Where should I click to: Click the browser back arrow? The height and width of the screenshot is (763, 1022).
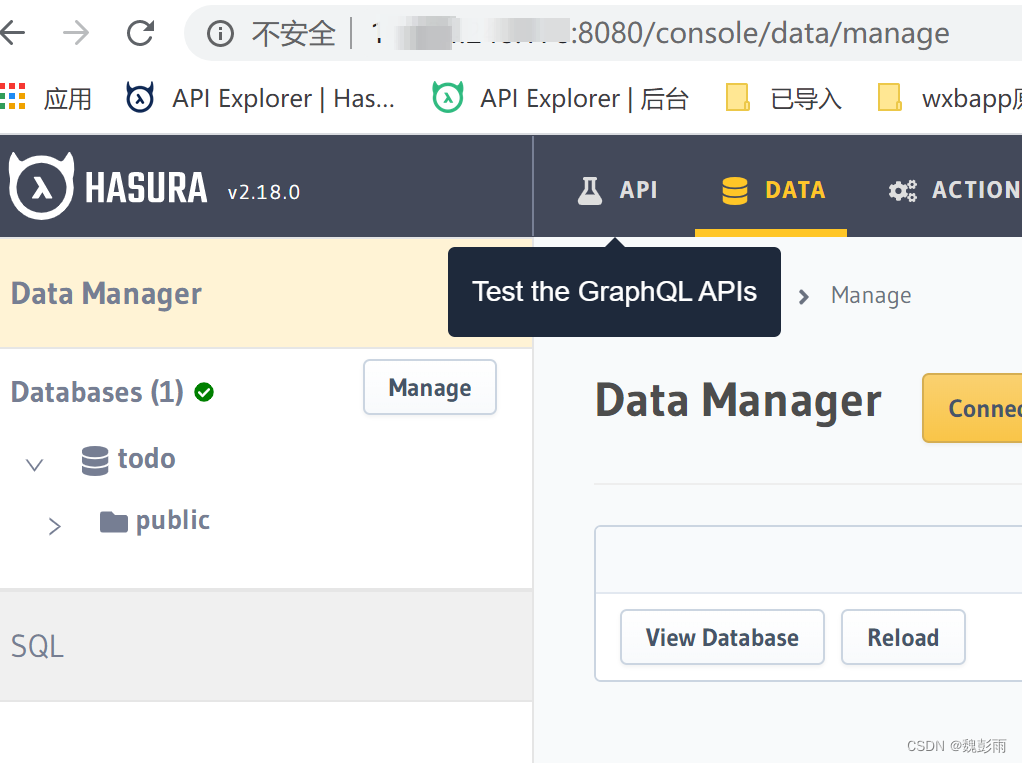tap(12, 33)
